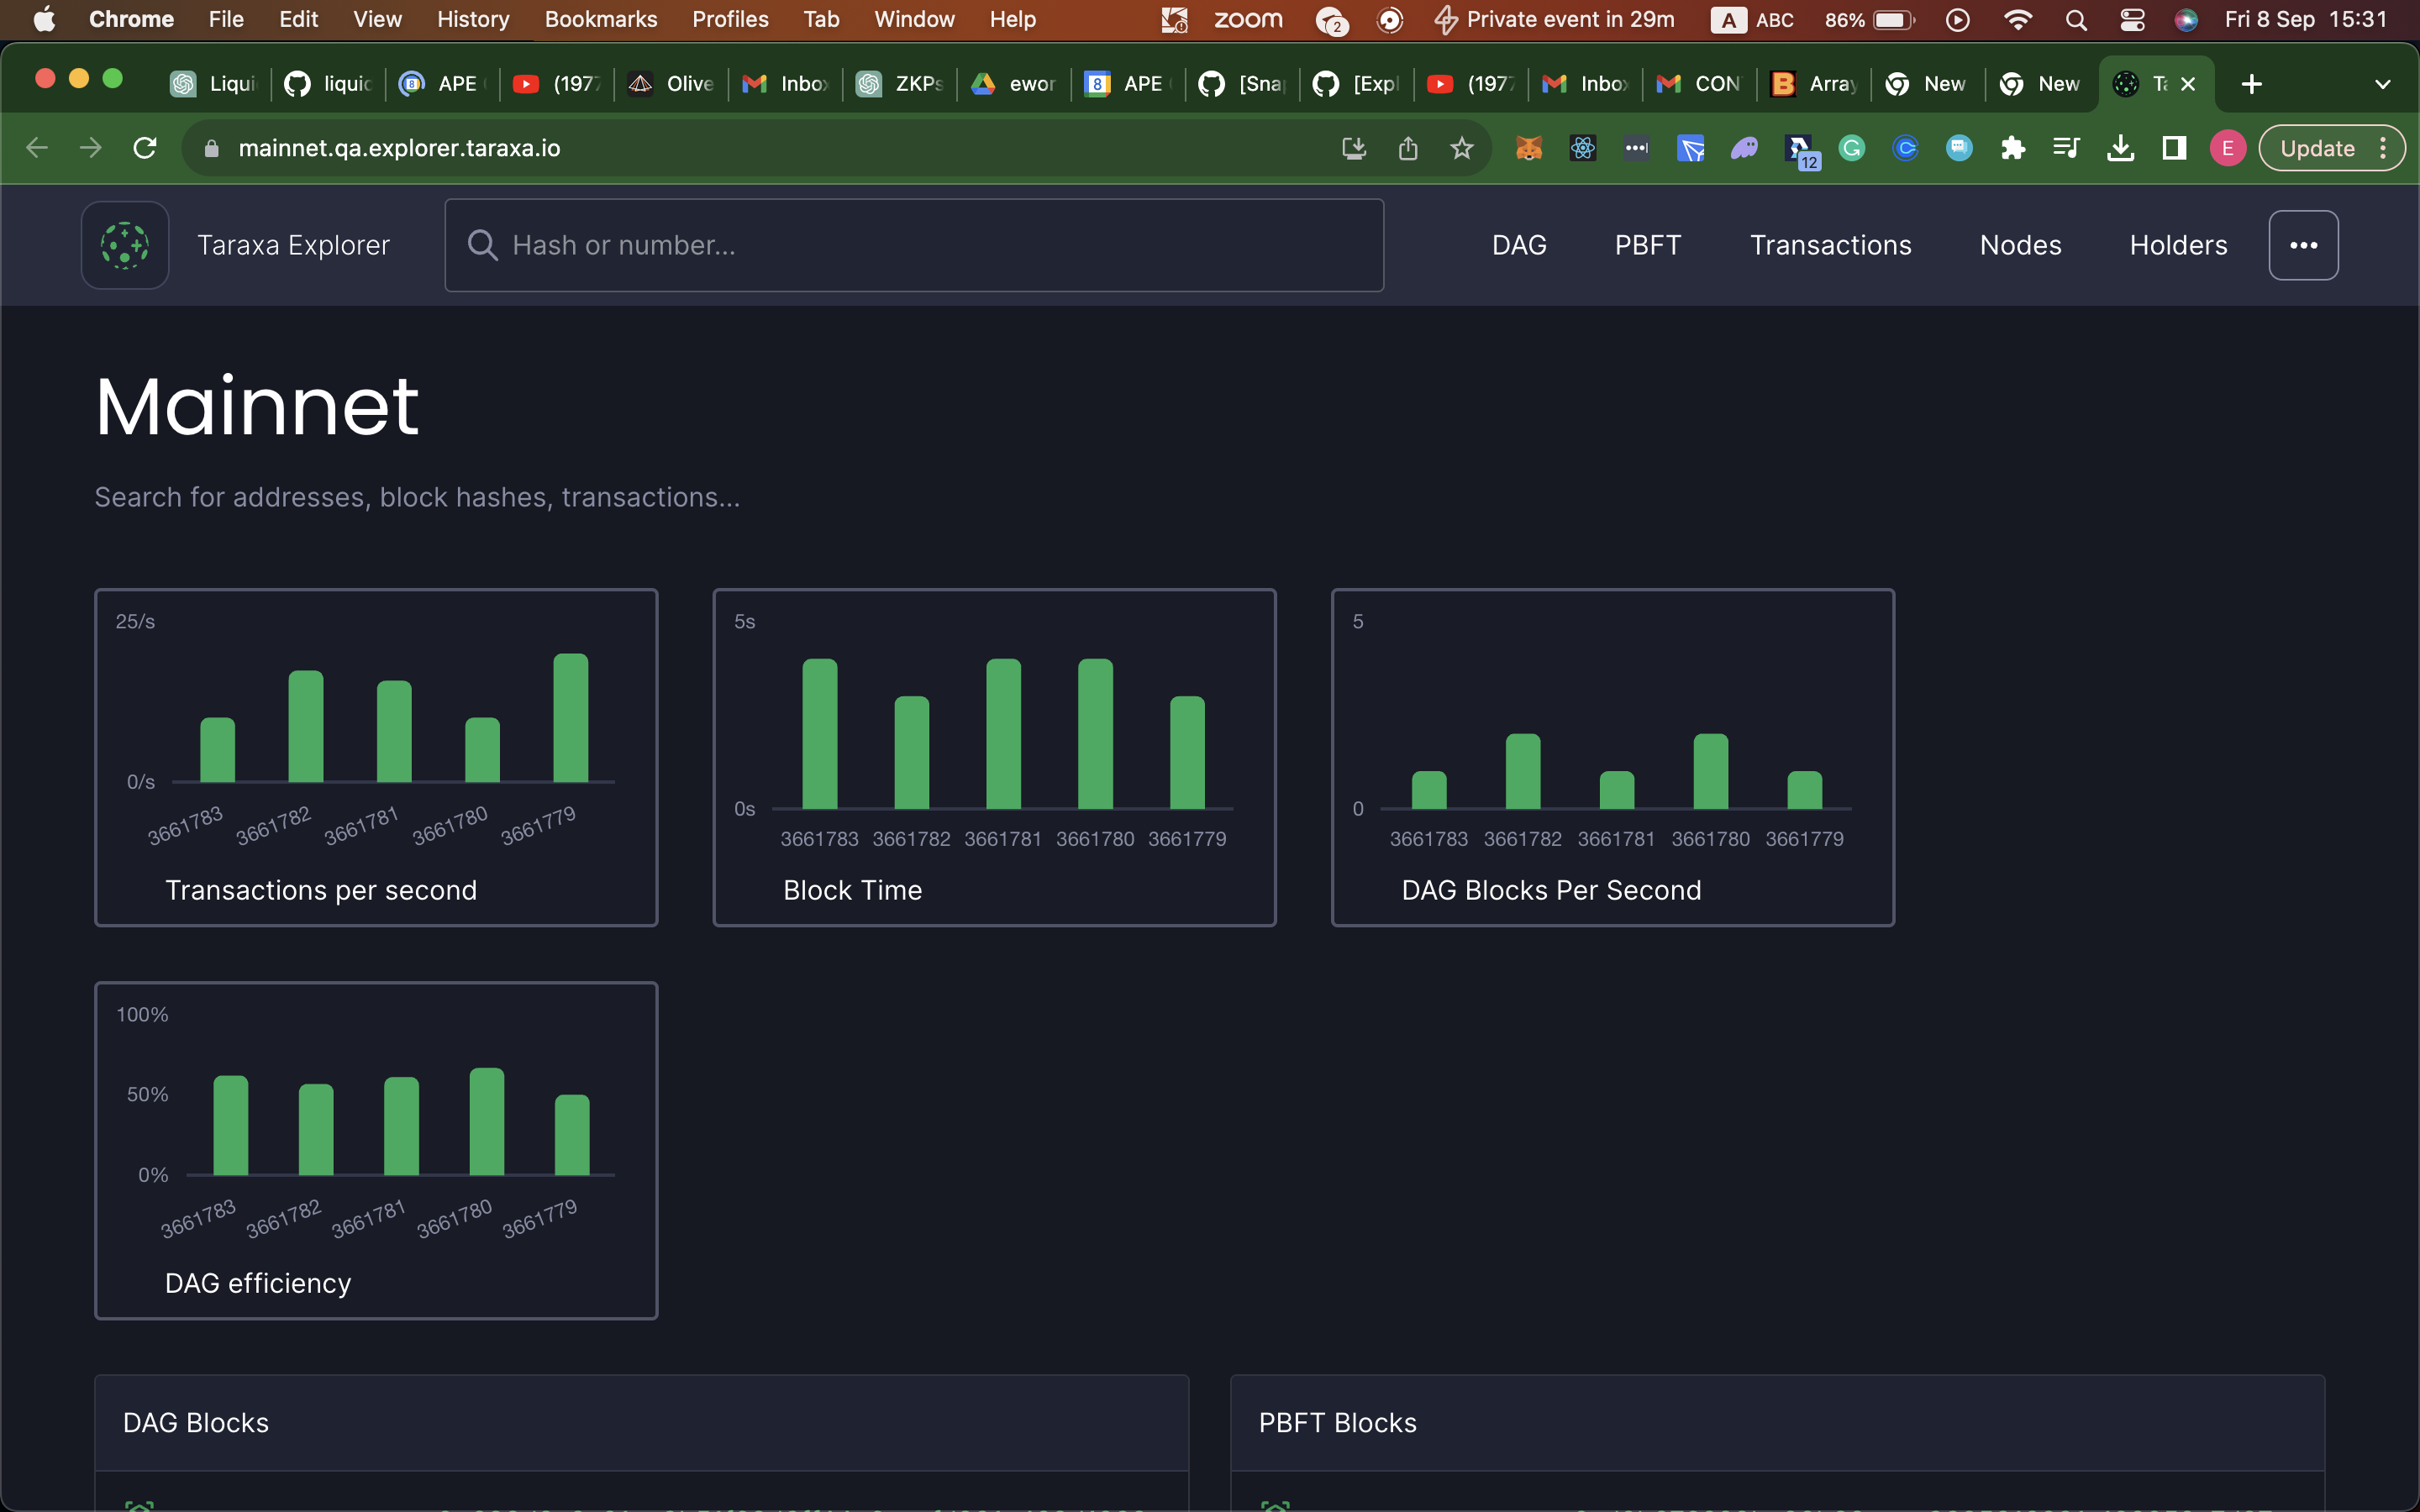Click the tallest bar for block 3661779 in Transactions per second
Screen dimensions: 2420x1512
570,717
